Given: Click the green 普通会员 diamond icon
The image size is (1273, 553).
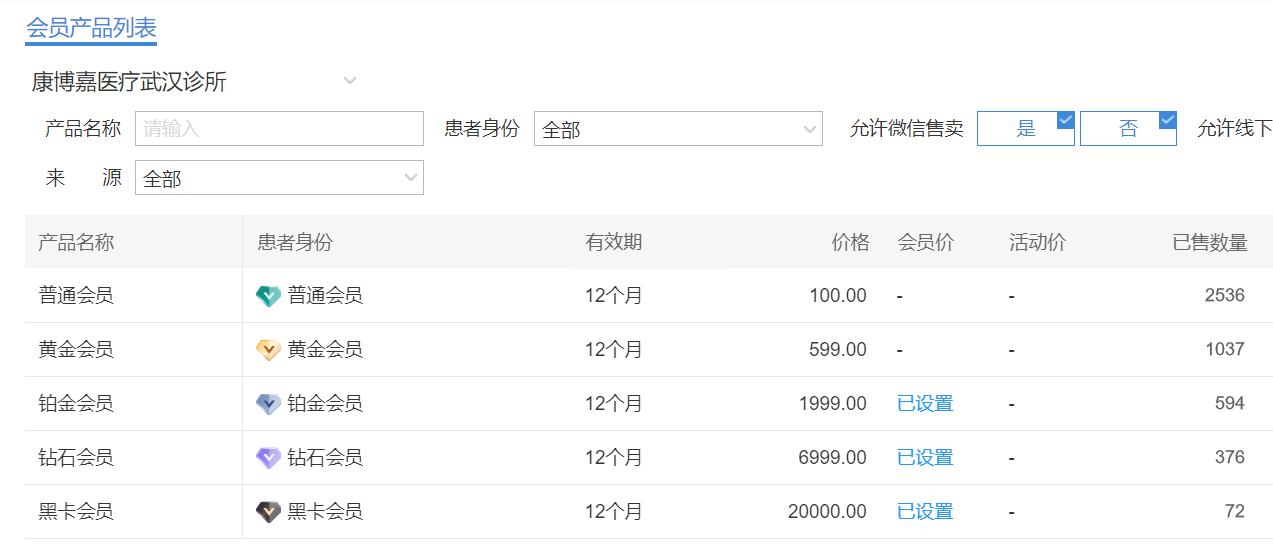Looking at the screenshot, I should pos(268,296).
